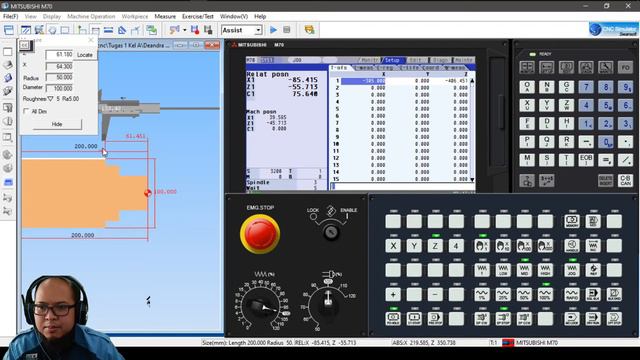Viewport: 640px width, 360px height.
Task: Click the green stacked-windows icon in toolbar
Action: click(x=151, y=30)
